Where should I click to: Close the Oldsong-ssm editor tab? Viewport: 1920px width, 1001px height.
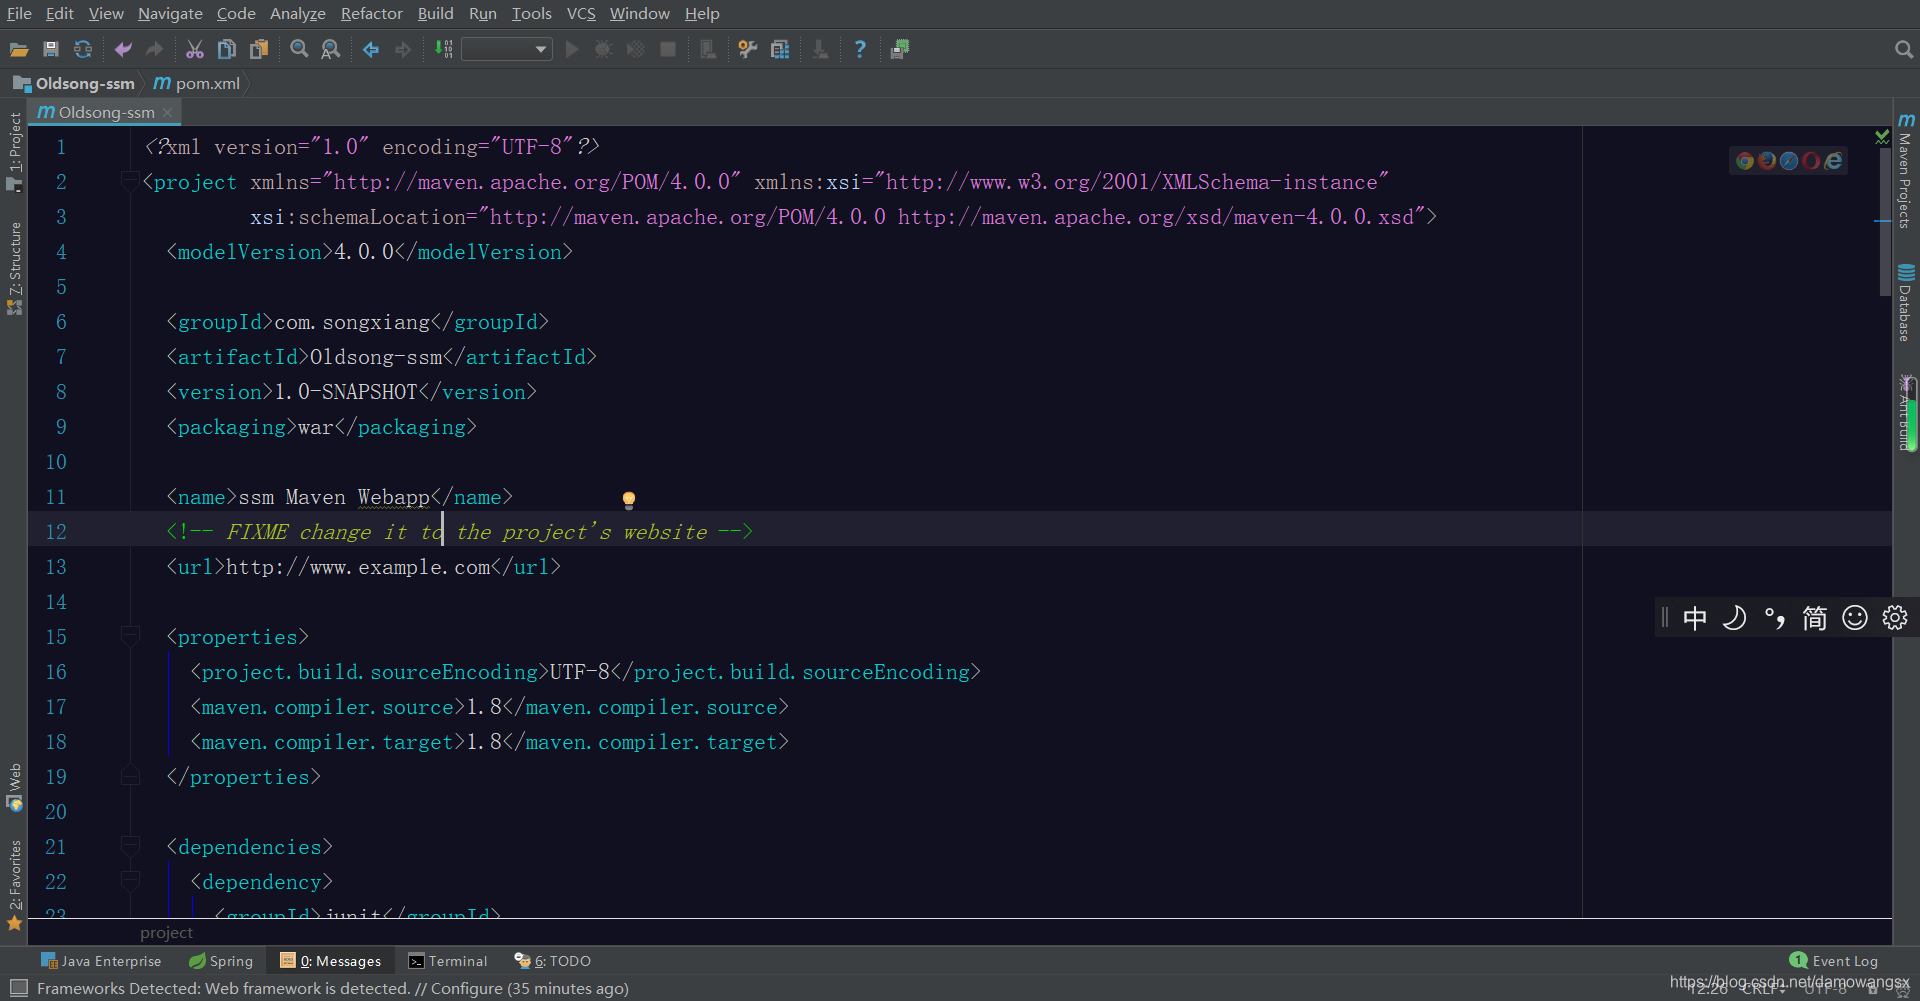click(x=168, y=112)
